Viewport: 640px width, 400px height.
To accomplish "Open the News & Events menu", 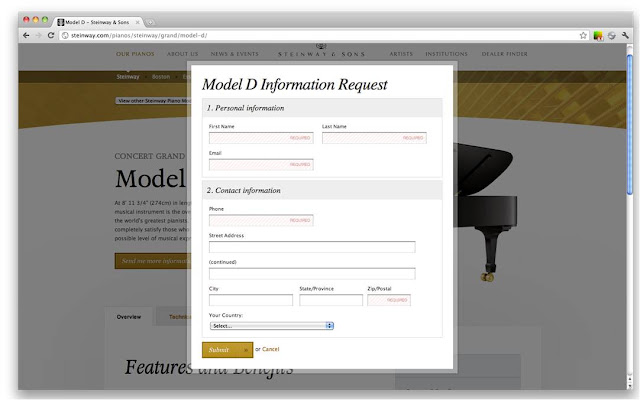I will 235,54.
